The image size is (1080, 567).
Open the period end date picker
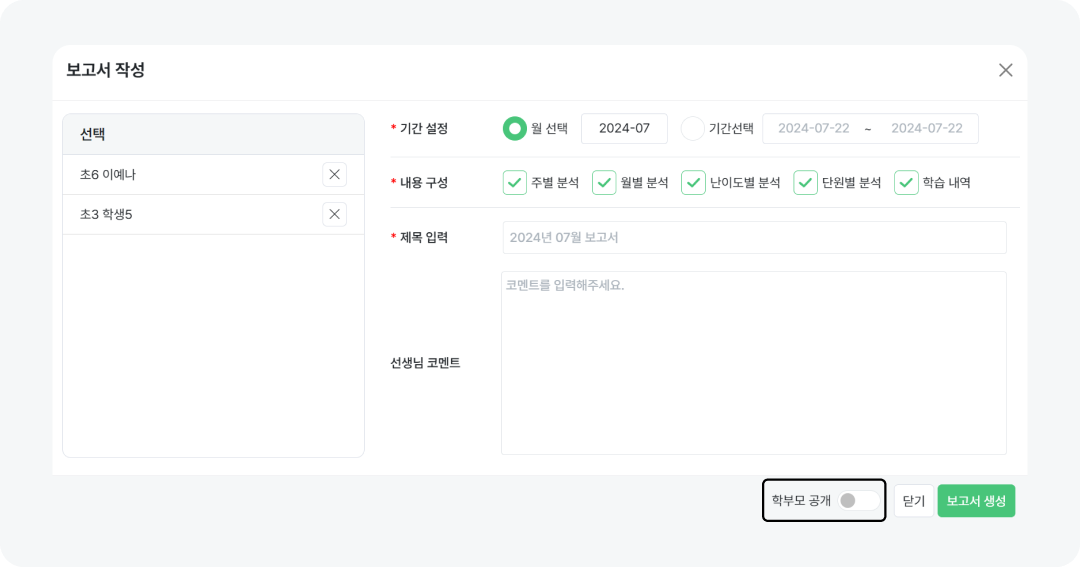point(926,128)
